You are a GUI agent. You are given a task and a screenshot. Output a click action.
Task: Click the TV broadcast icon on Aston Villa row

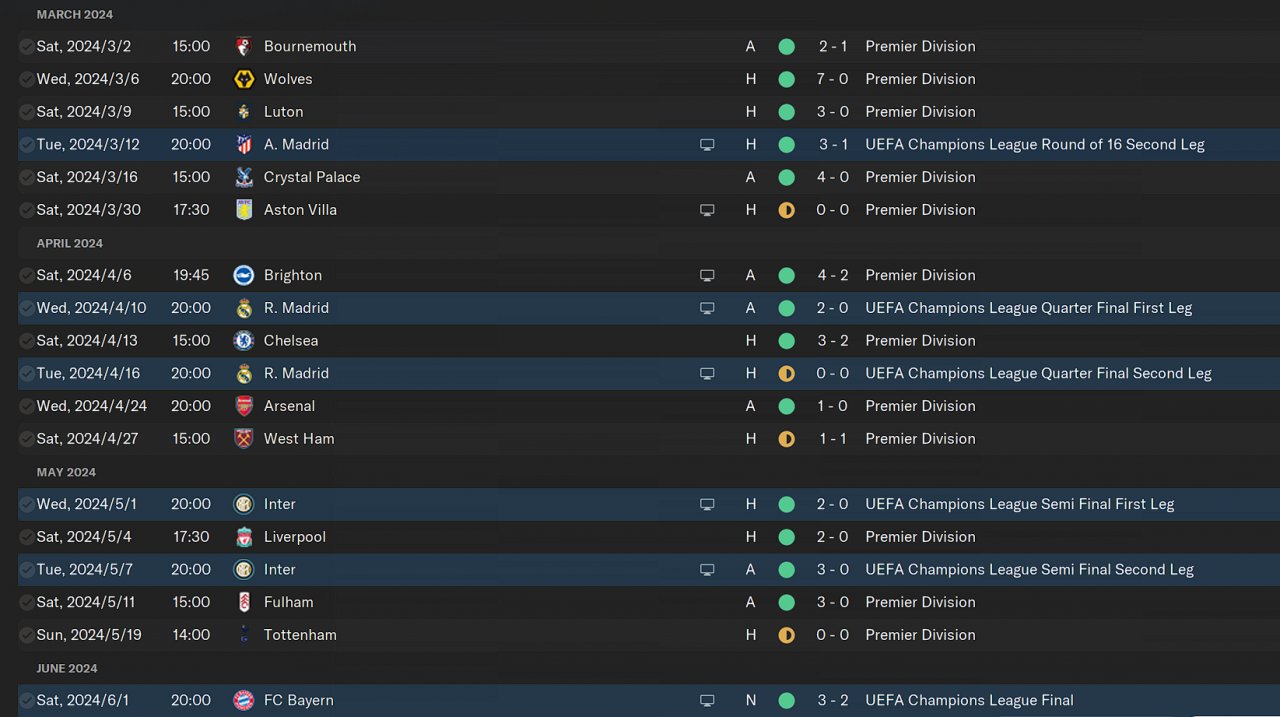coord(707,210)
